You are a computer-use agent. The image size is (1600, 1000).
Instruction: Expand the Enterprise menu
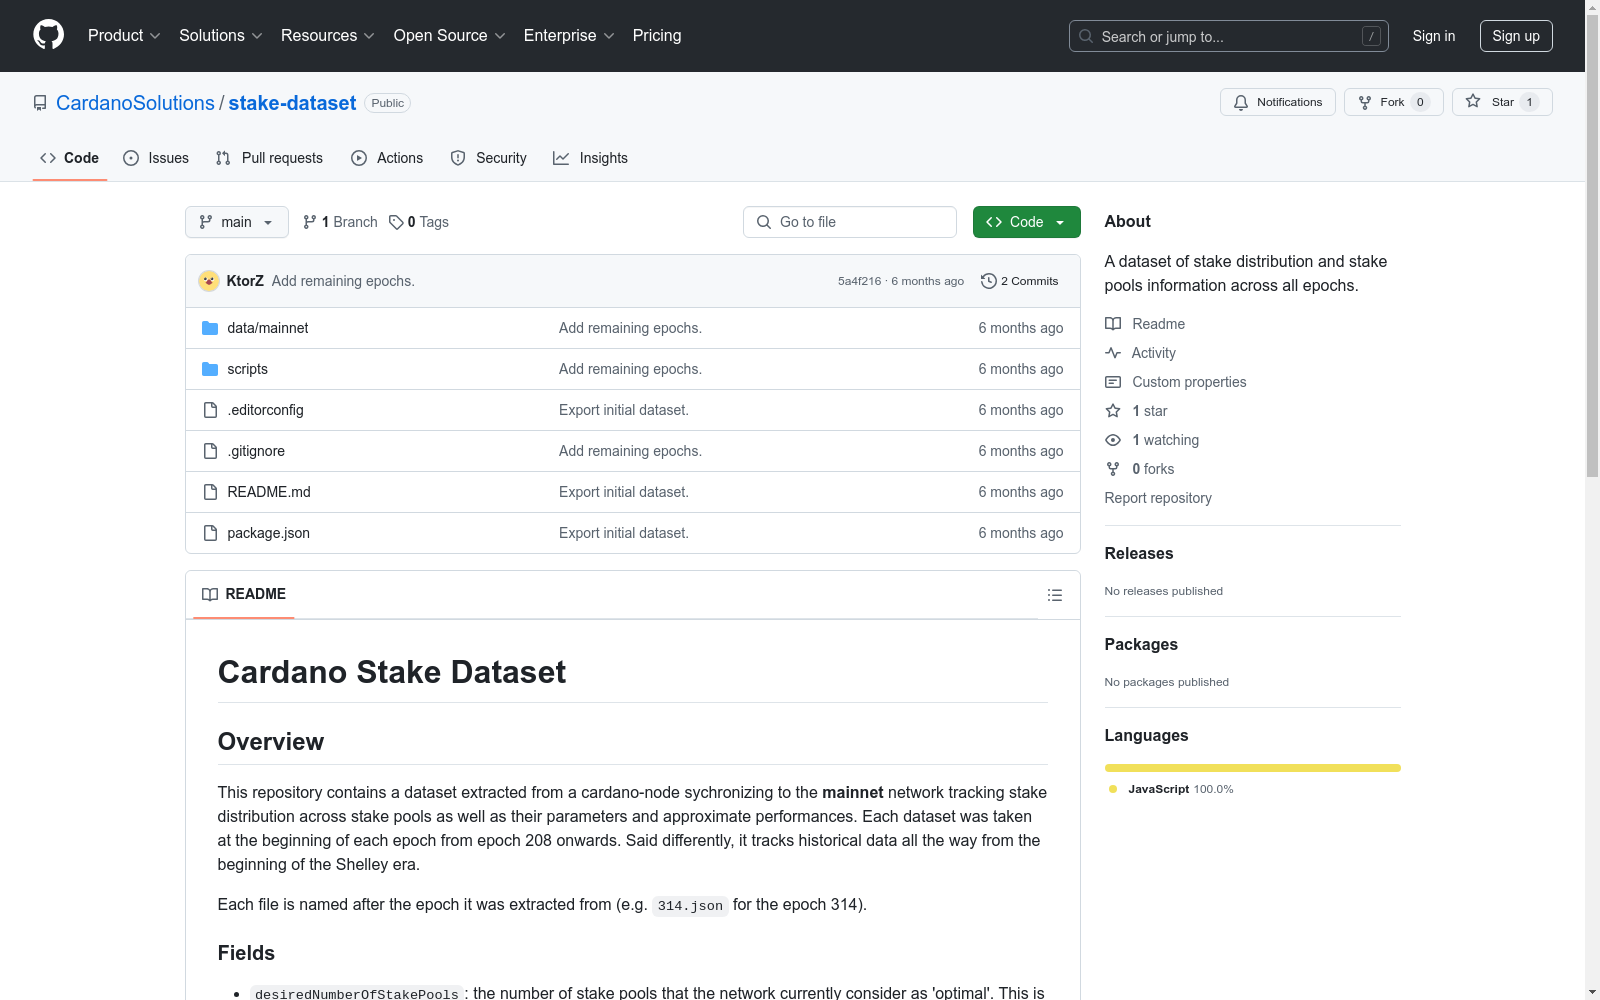click(x=569, y=36)
